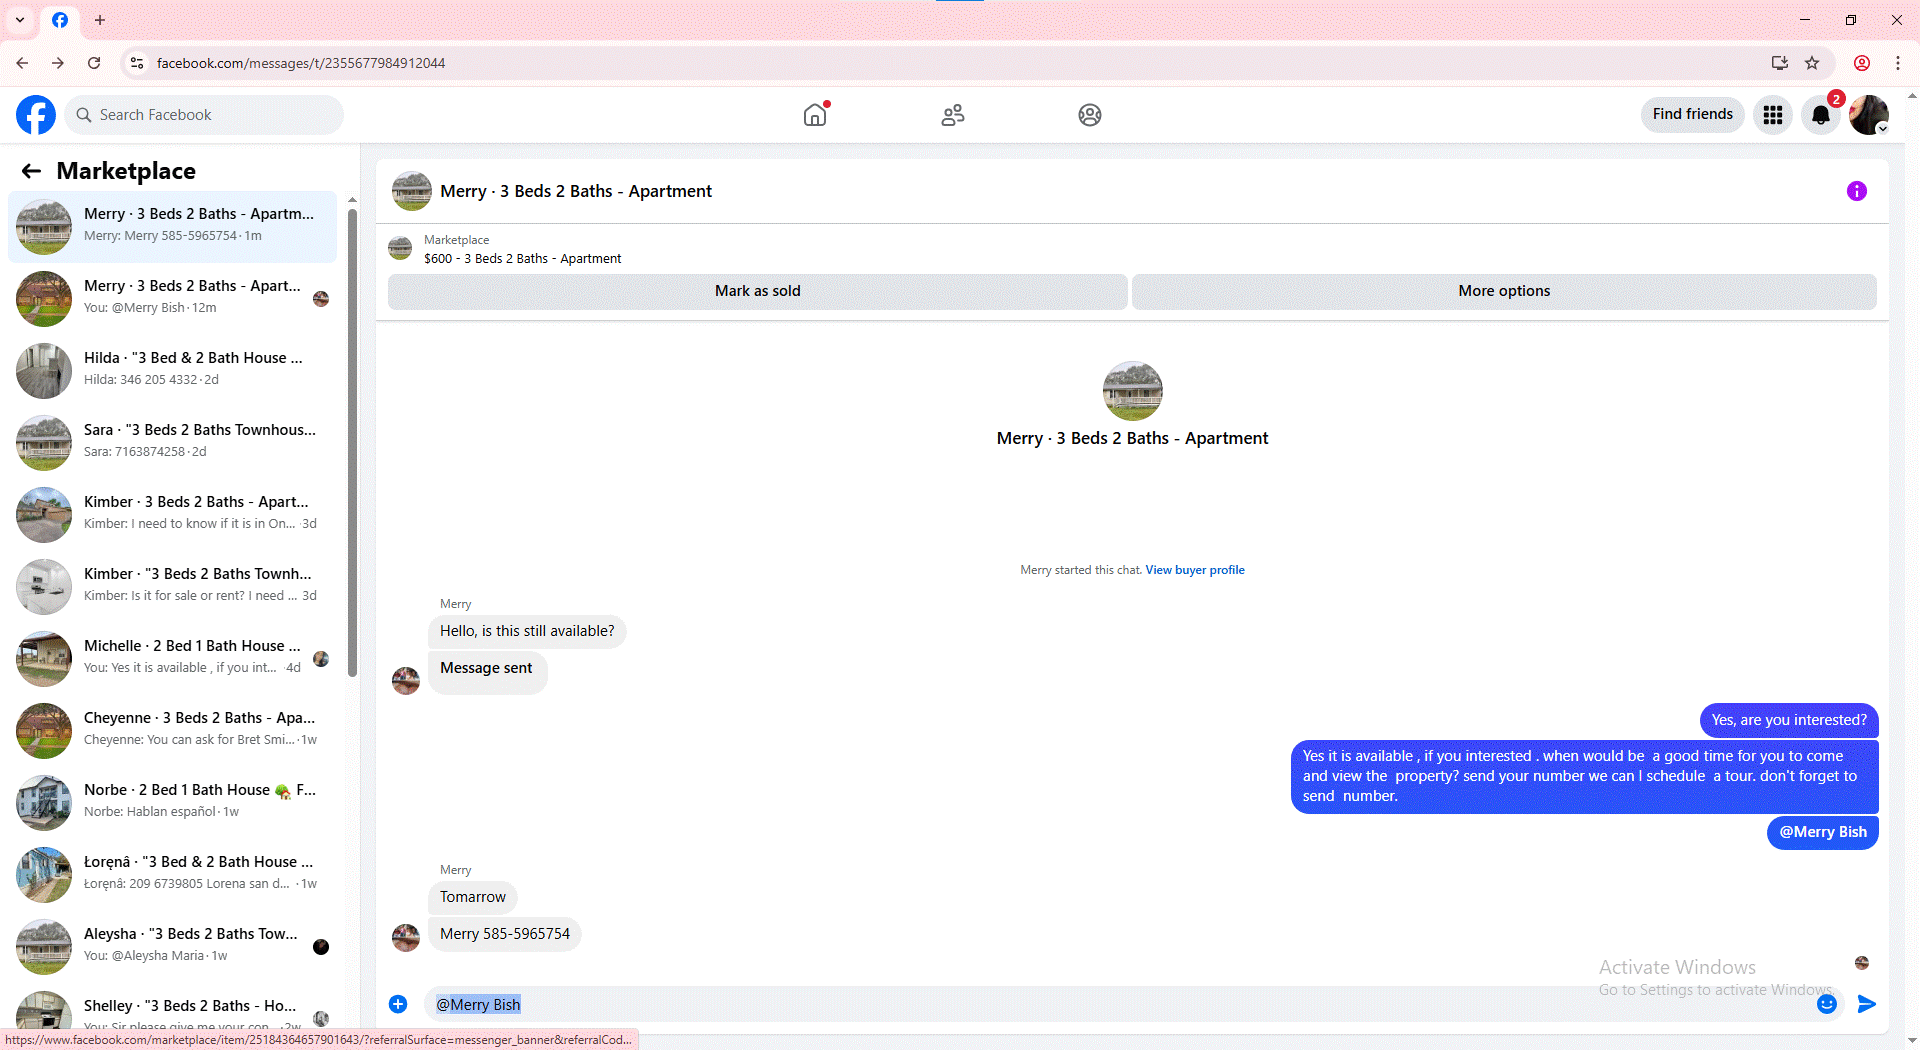Image resolution: width=1920 pixels, height=1050 pixels.
Task: Open the View buyer profile link
Action: point(1195,570)
